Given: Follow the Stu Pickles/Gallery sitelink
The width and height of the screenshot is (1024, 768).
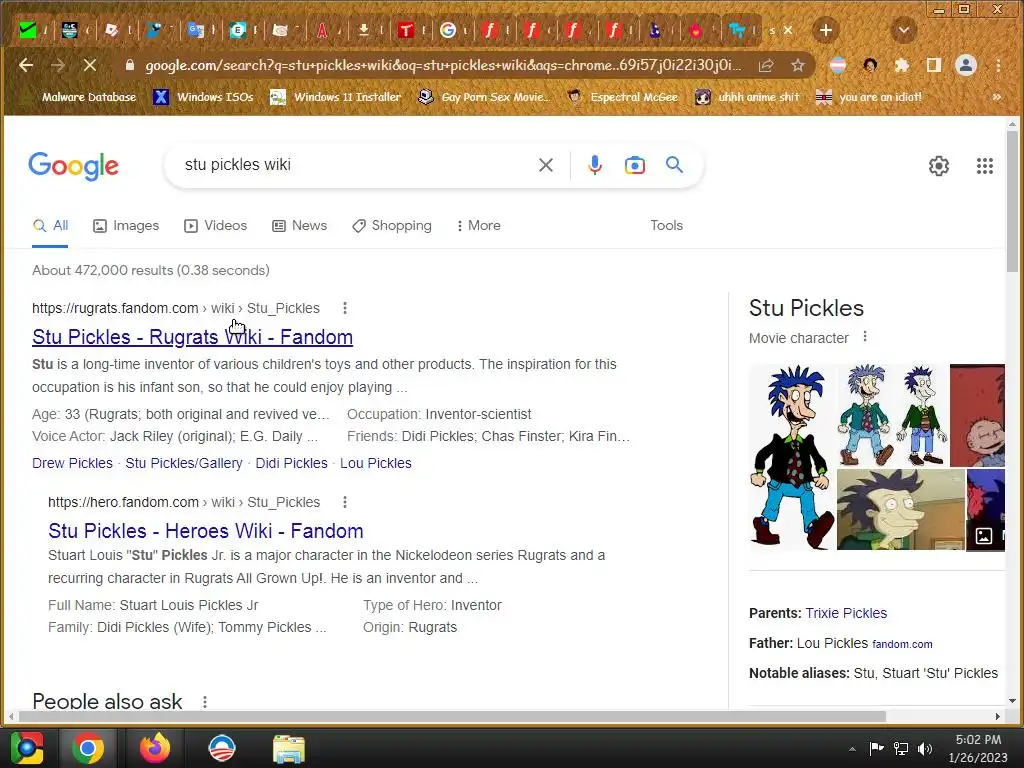Looking at the screenshot, I should click(x=184, y=463).
